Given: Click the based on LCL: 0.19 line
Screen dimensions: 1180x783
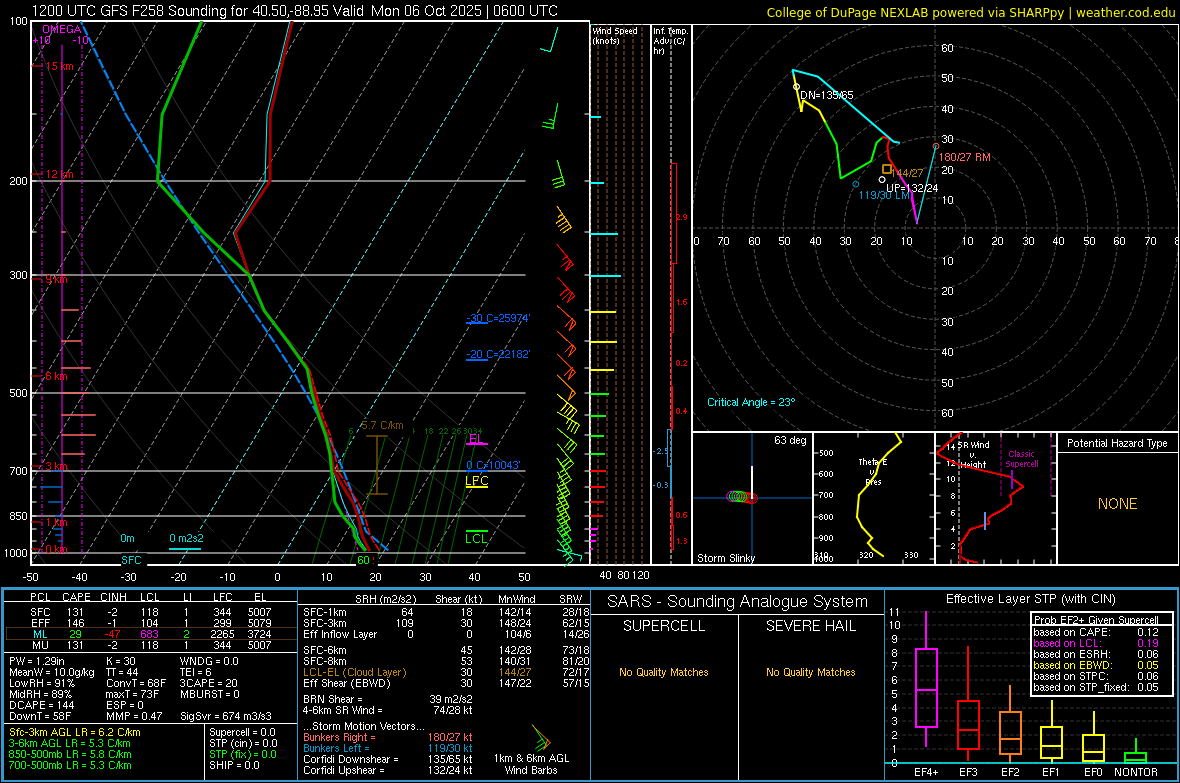Looking at the screenshot, I should (1096, 643).
